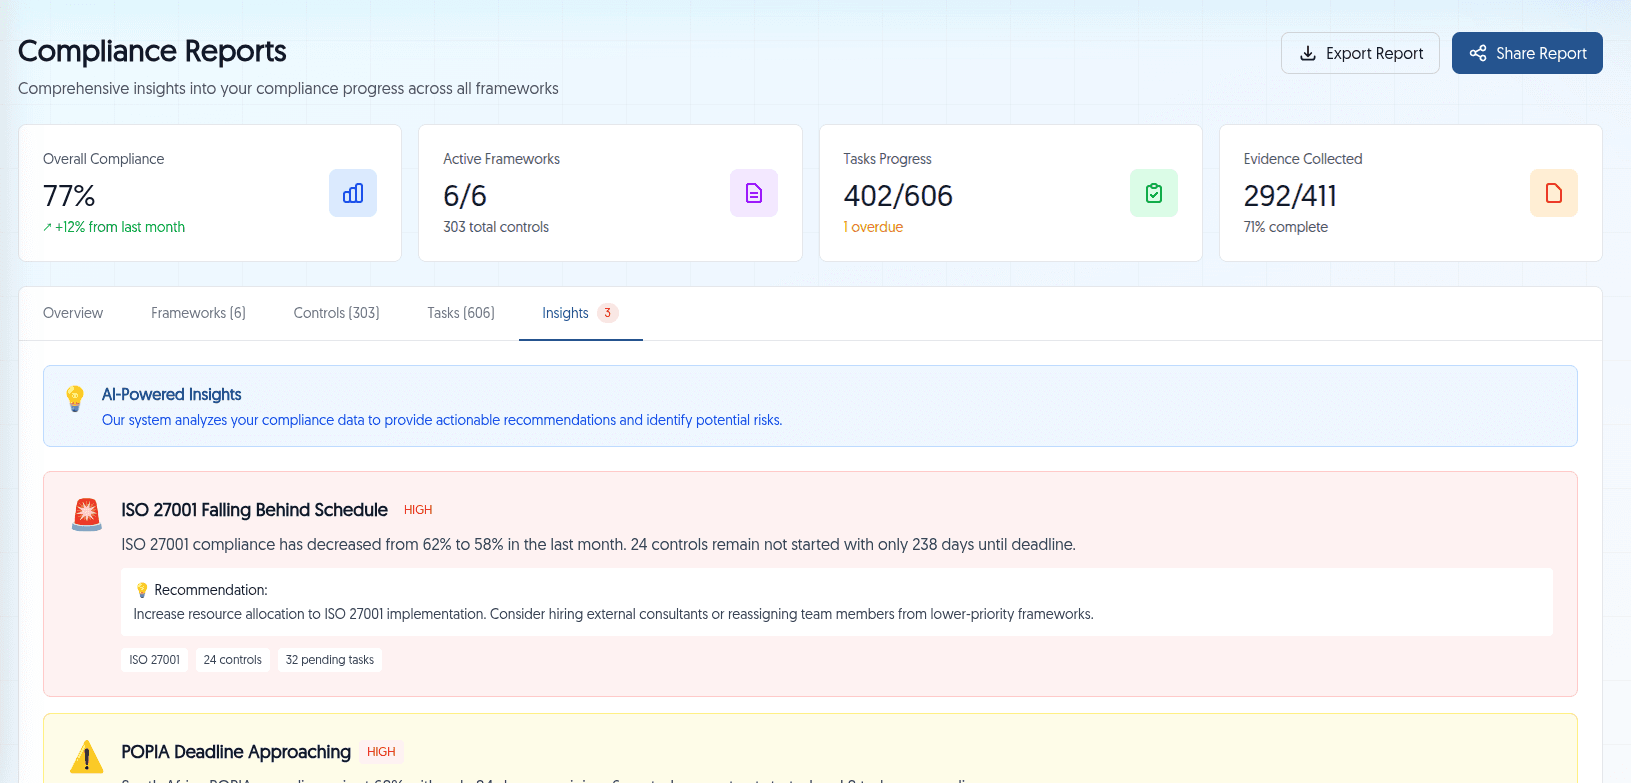Click the red siren alert icon
Image resolution: width=1631 pixels, height=783 pixels.
tap(87, 514)
